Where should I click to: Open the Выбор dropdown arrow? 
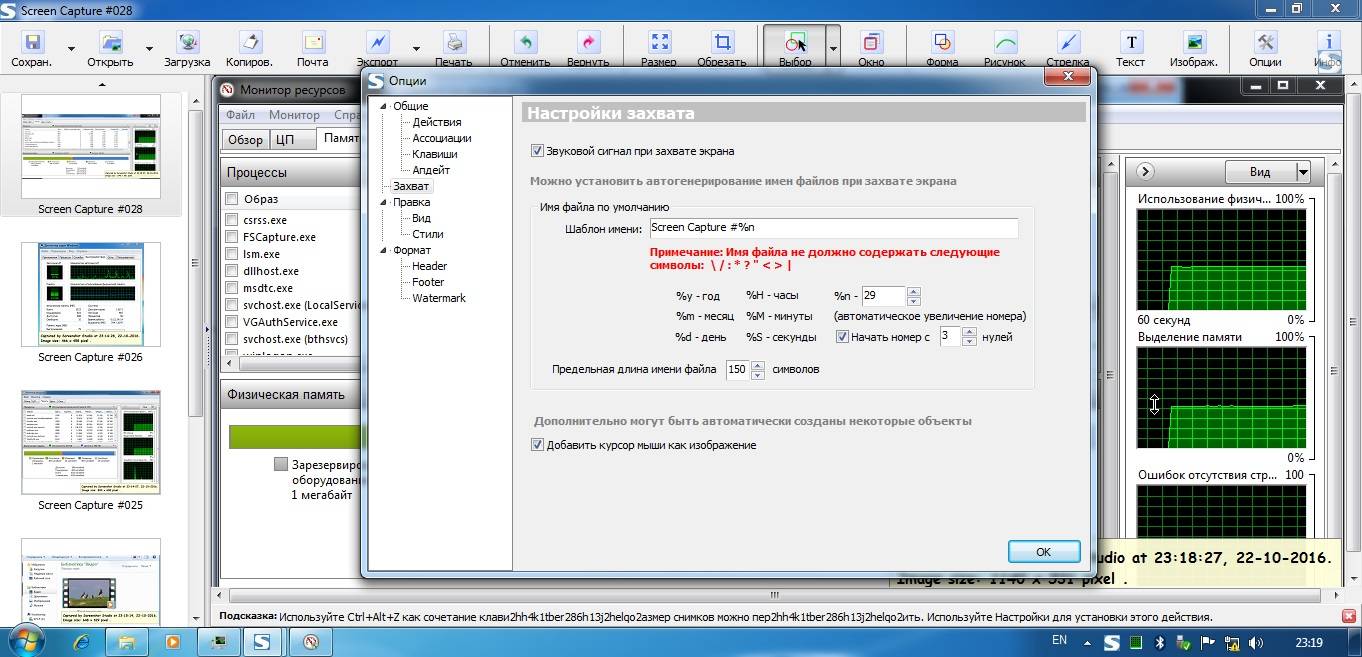tap(833, 48)
